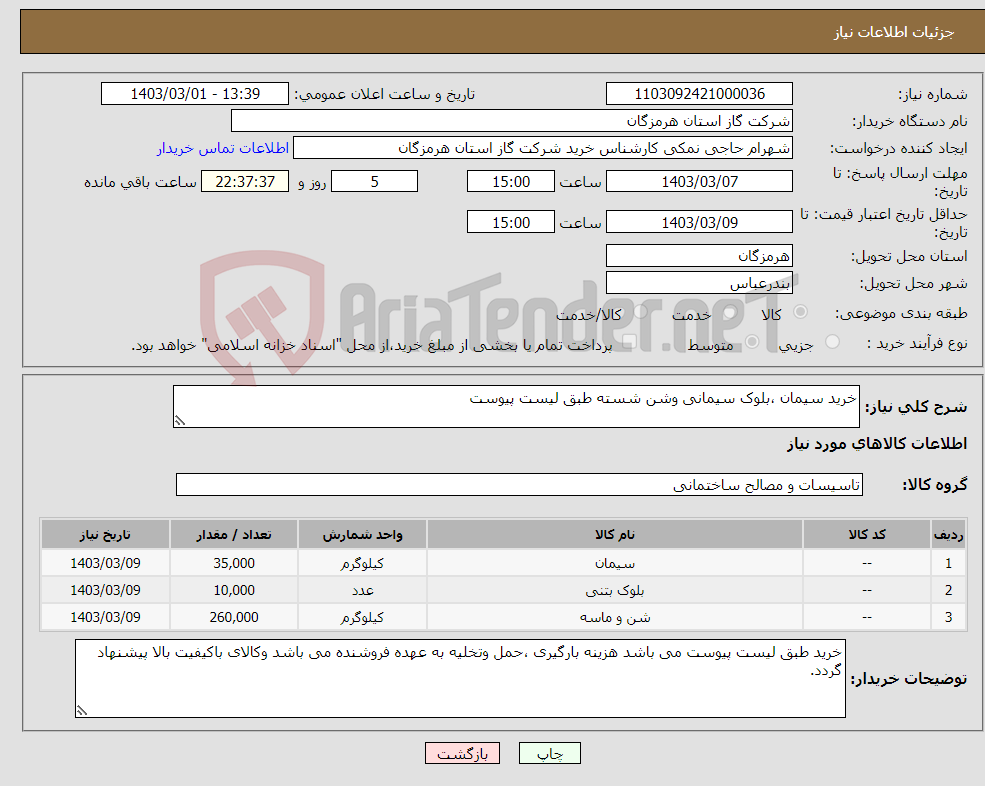Click the چاپ (print) button
The width and height of the screenshot is (985, 786).
[x=550, y=753]
